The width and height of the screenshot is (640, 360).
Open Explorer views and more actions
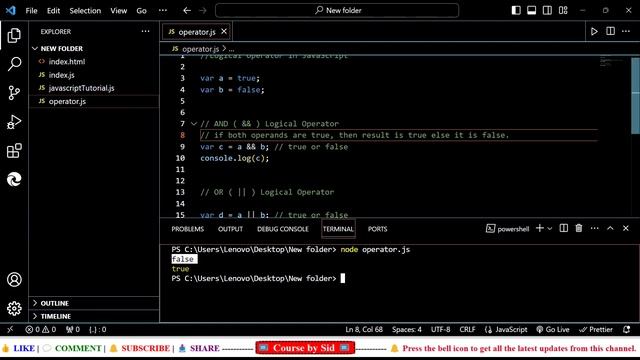pyautogui.click(x=145, y=31)
